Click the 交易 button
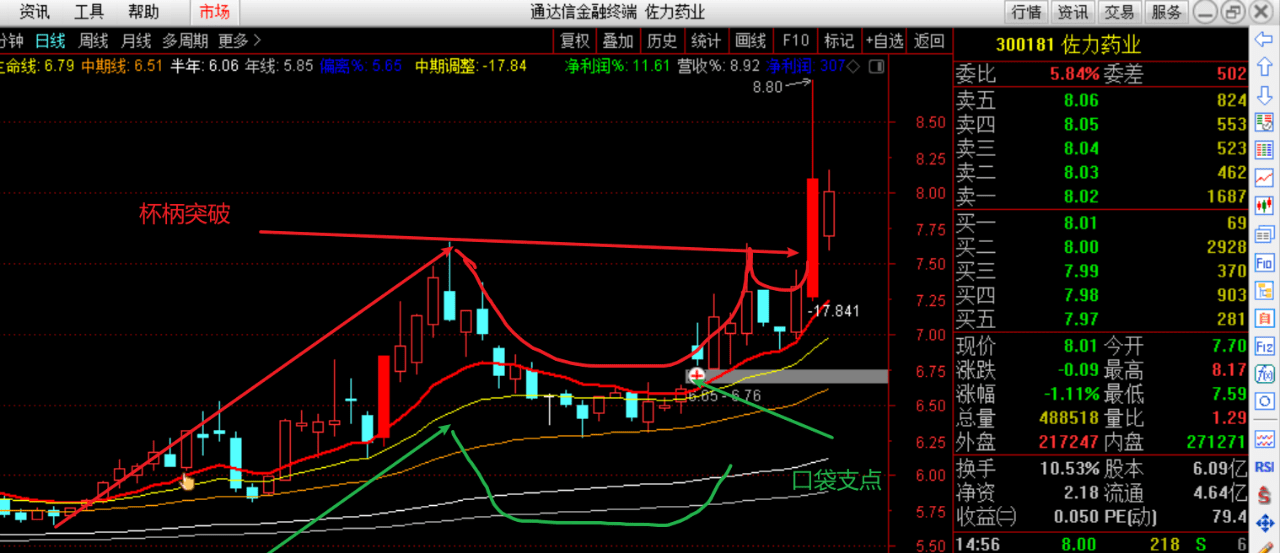This screenshot has height=553, width=1280. [x=1119, y=12]
